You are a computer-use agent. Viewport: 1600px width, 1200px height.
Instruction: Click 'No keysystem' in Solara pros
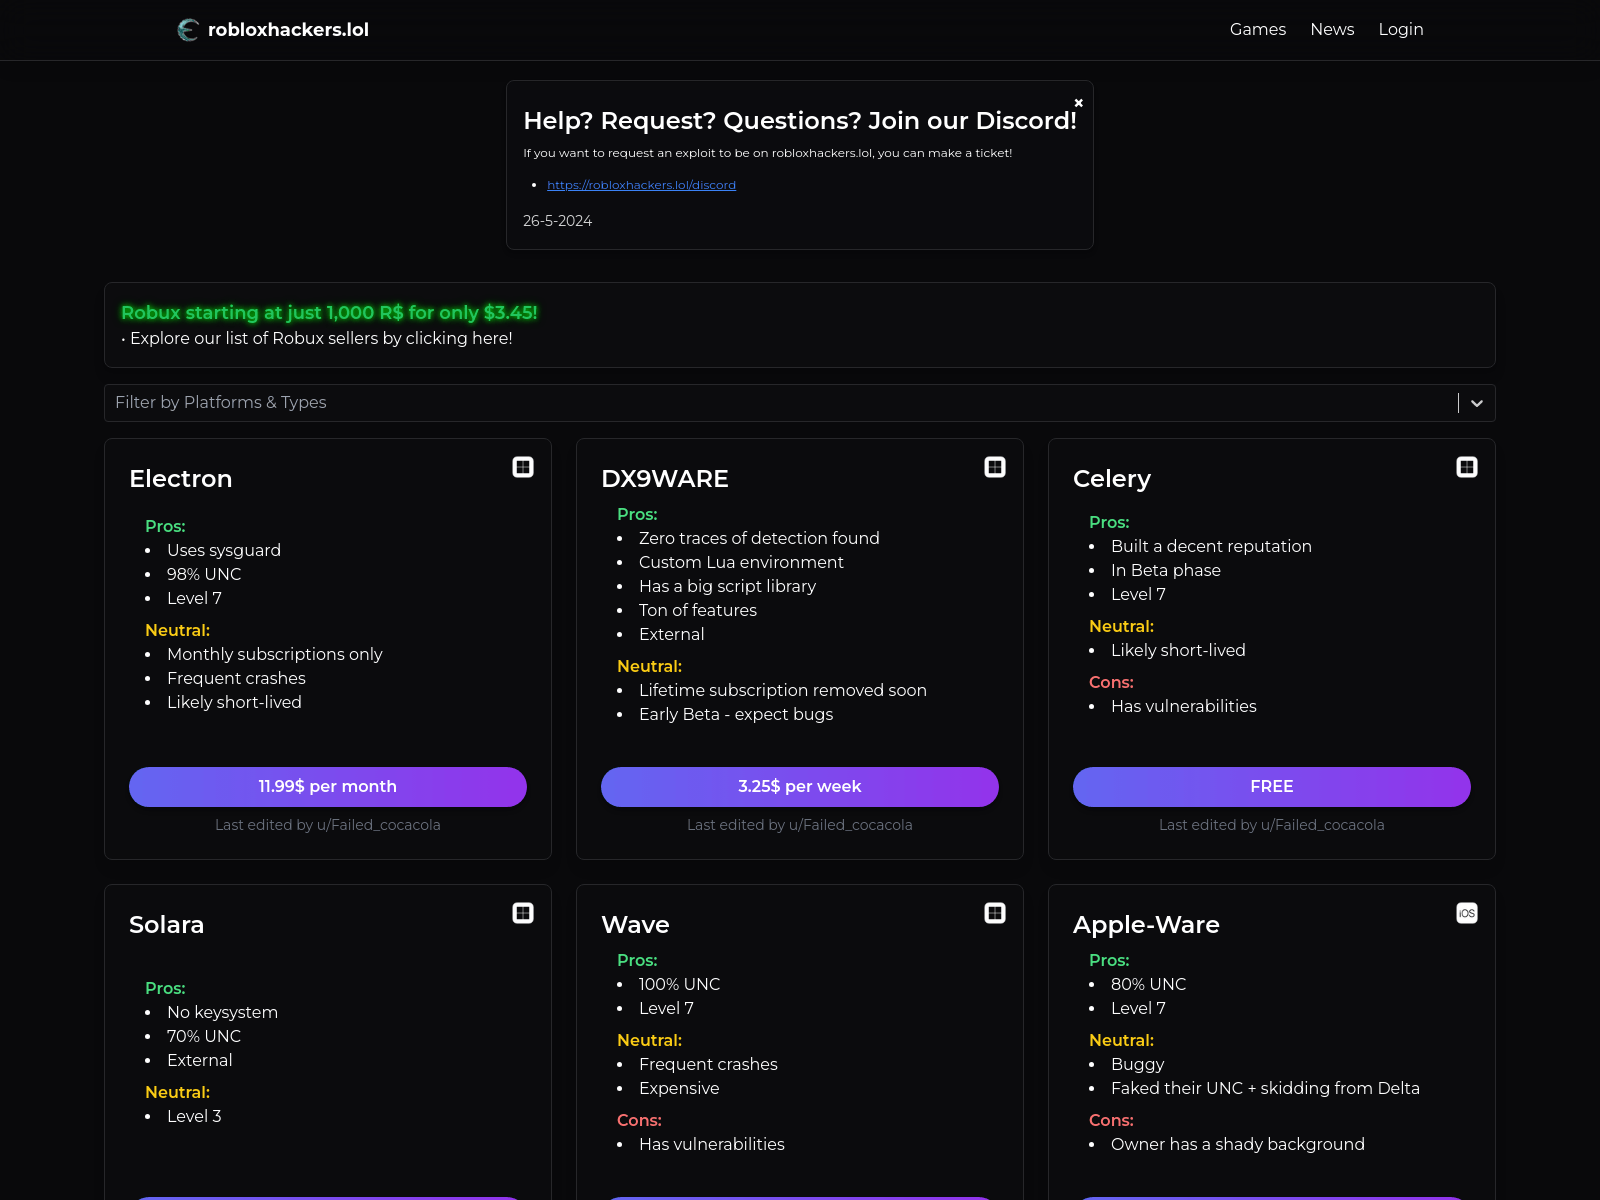coord(222,1012)
